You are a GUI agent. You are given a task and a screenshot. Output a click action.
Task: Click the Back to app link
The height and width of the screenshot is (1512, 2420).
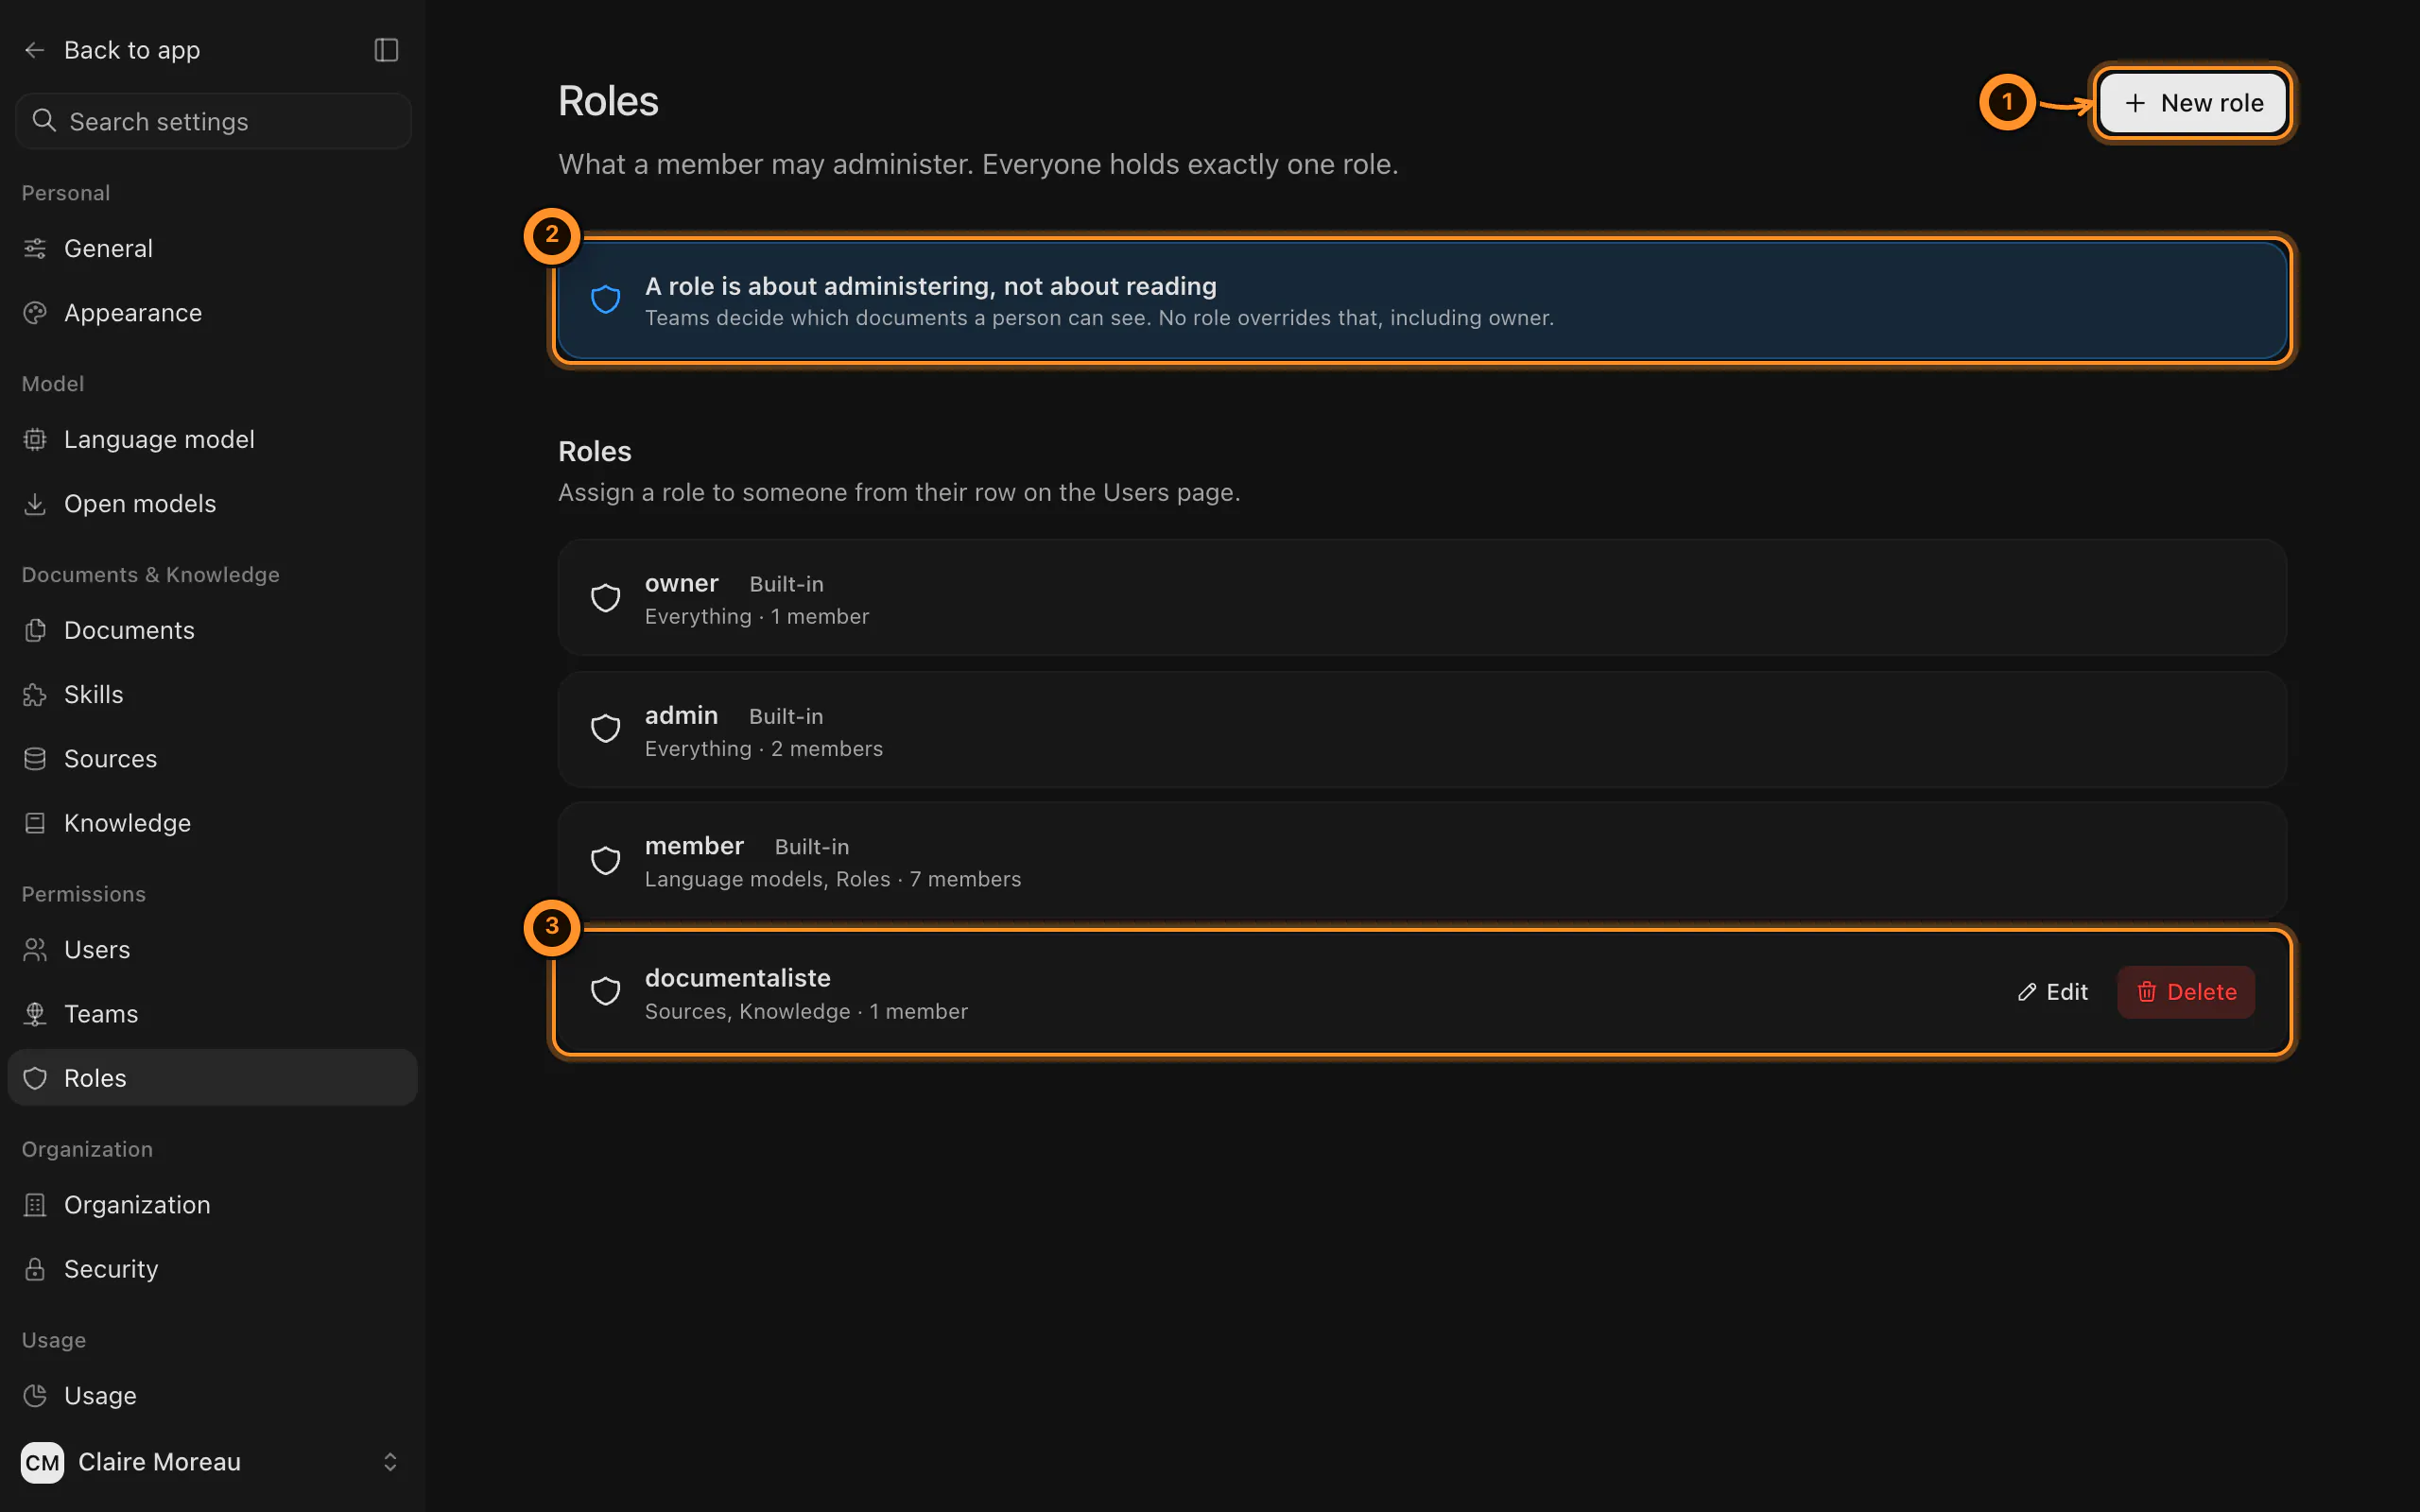tap(112, 50)
